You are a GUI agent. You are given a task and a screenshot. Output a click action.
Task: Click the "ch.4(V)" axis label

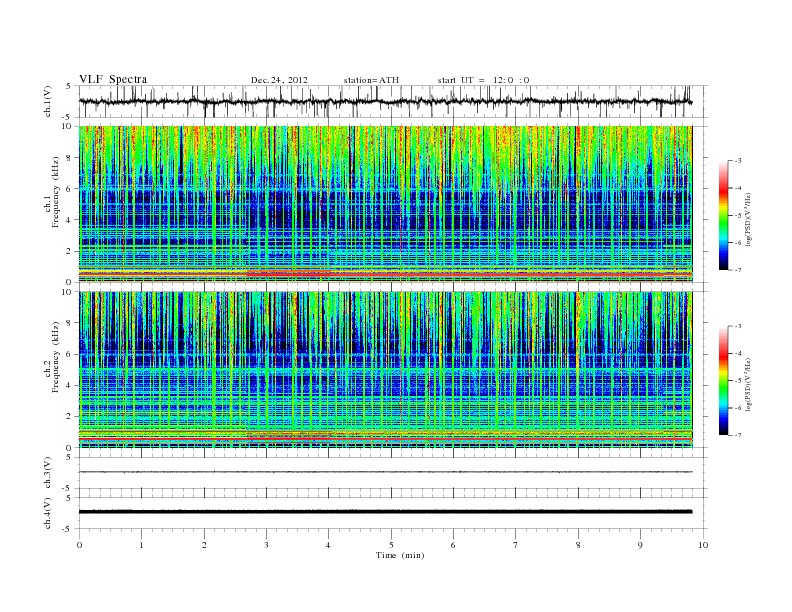click(48, 513)
